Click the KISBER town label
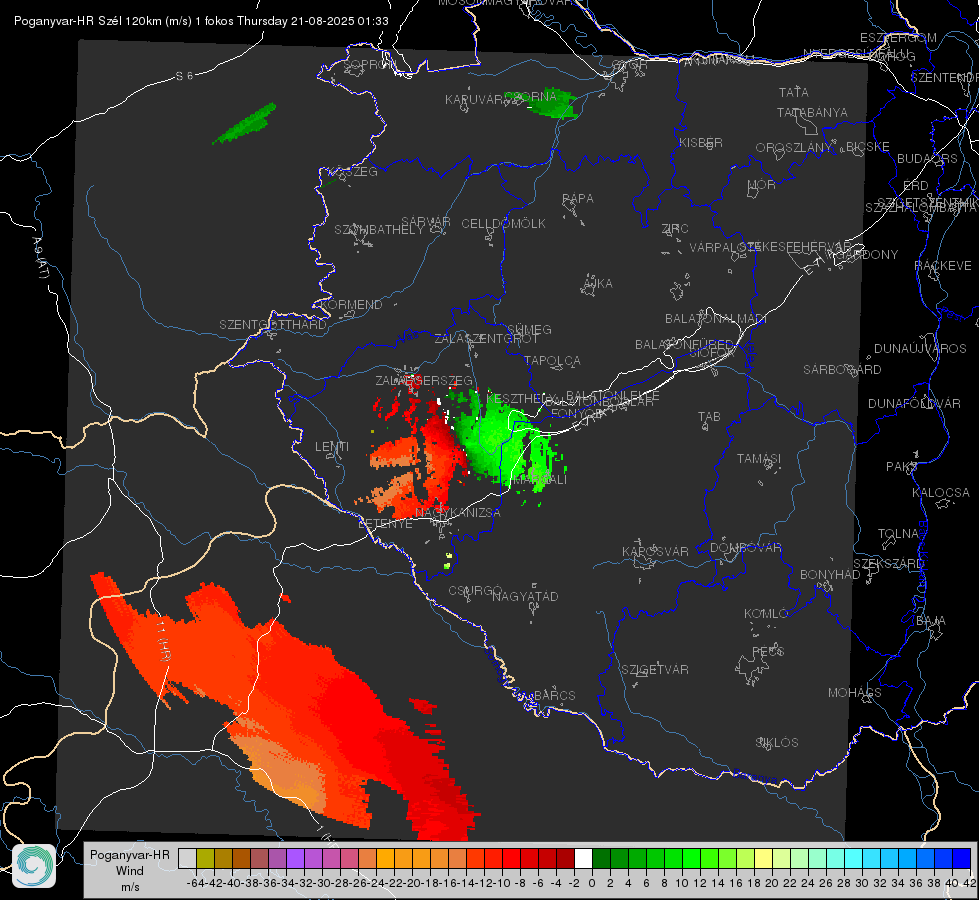Image resolution: width=979 pixels, height=900 pixels. (701, 142)
